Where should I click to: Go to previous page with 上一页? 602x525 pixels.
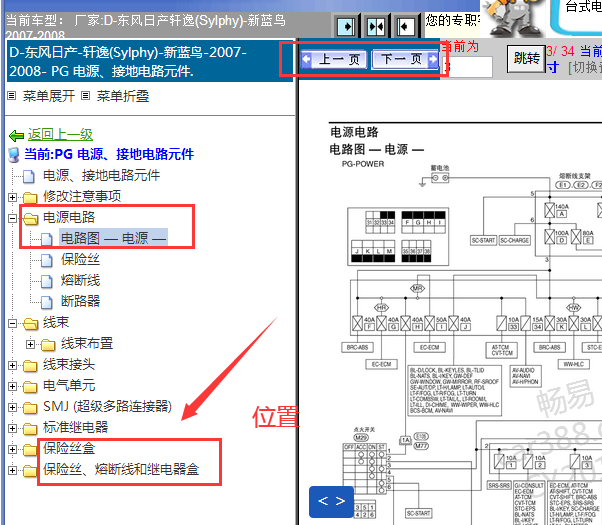(x=334, y=60)
